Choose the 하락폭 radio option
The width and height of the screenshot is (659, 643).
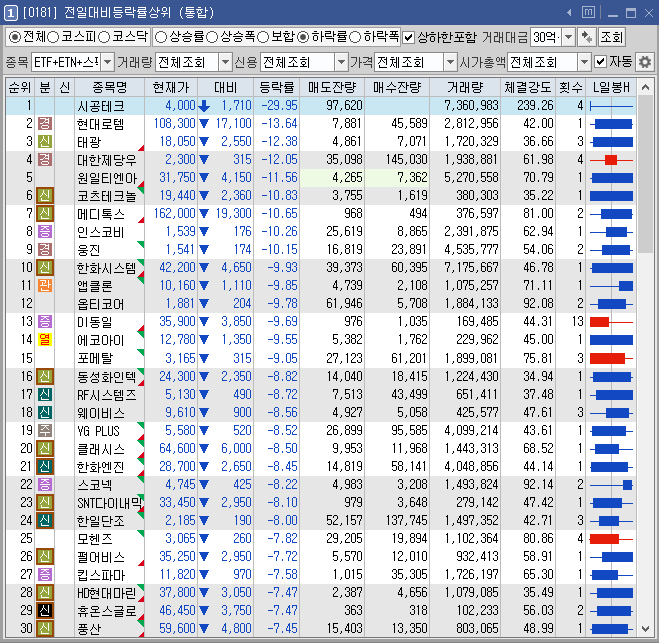click(x=355, y=37)
